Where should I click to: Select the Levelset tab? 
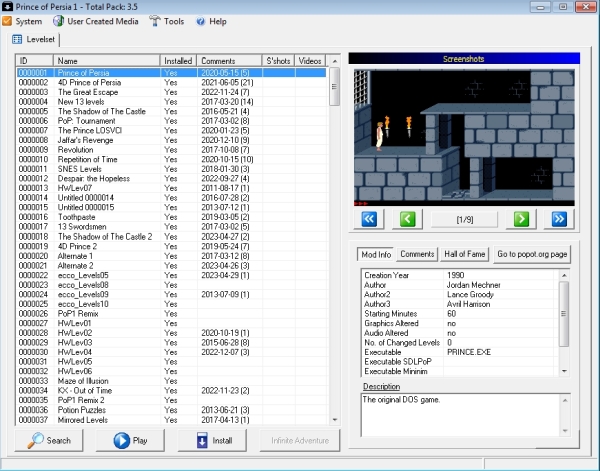(x=34, y=39)
